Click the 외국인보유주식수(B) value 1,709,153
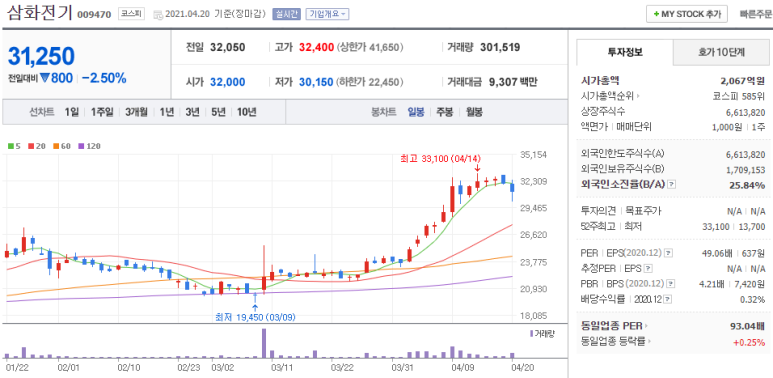The height and width of the screenshot is (378, 773). (746, 170)
